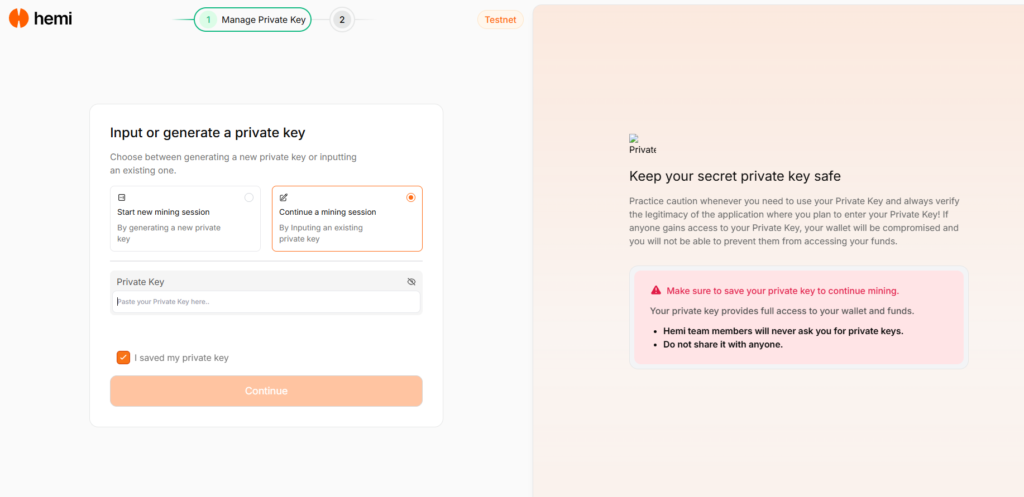
Task: Open step 1 Manage Private Key
Action: (x=253, y=20)
